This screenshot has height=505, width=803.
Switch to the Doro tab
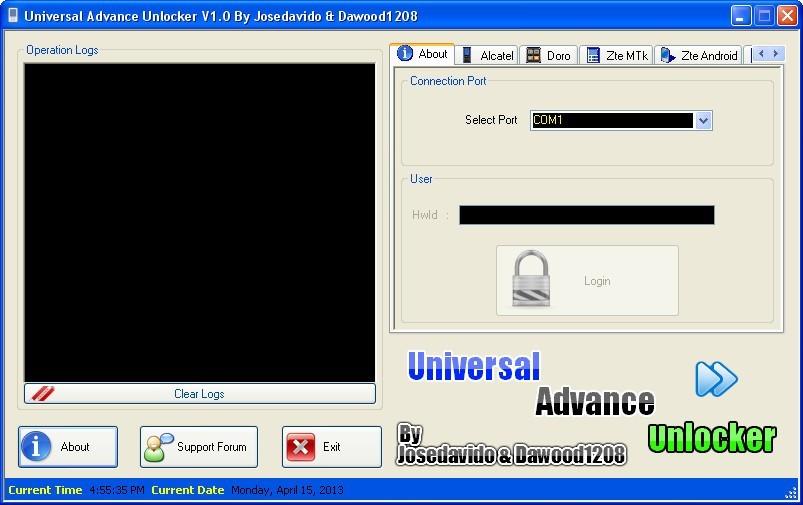click(549, 55)
